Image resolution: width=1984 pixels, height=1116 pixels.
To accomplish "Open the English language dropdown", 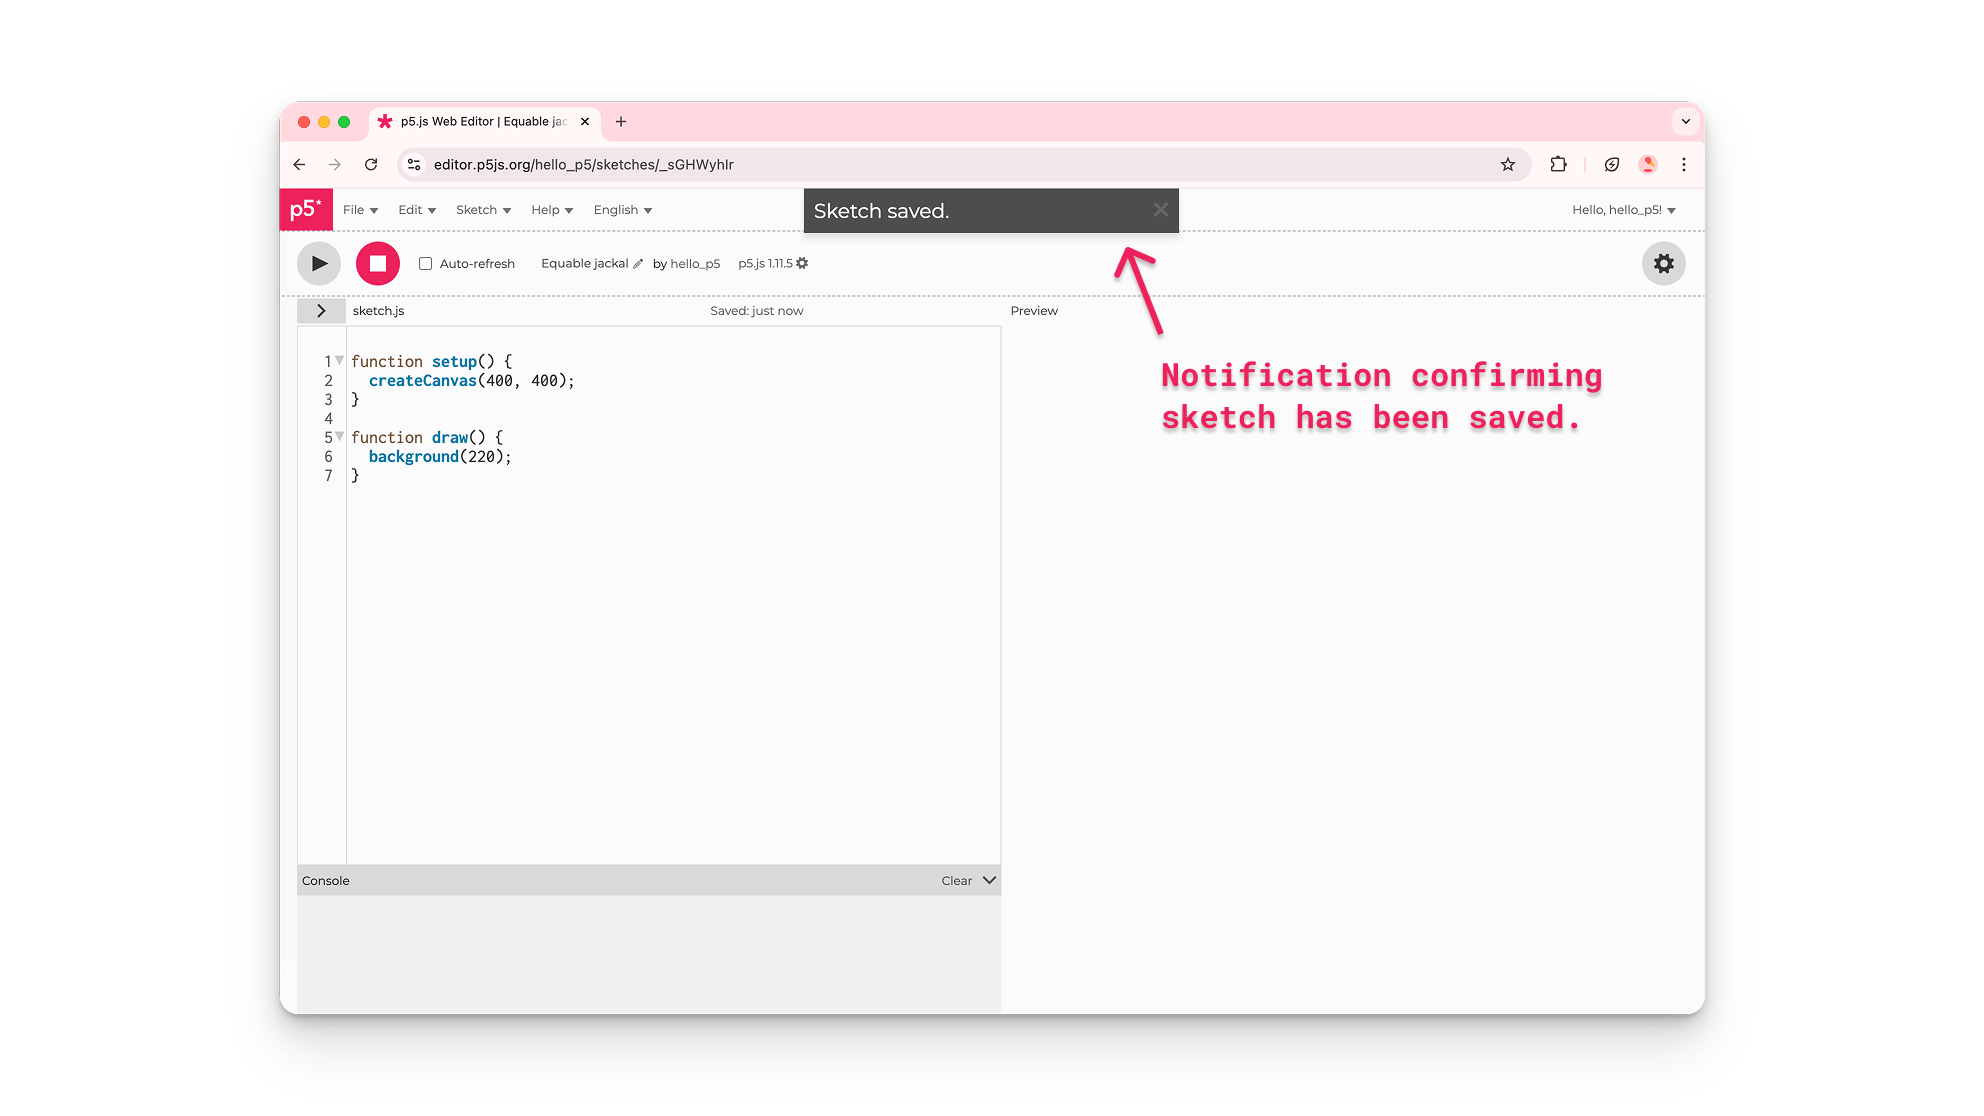I will [x=622, y=210].
